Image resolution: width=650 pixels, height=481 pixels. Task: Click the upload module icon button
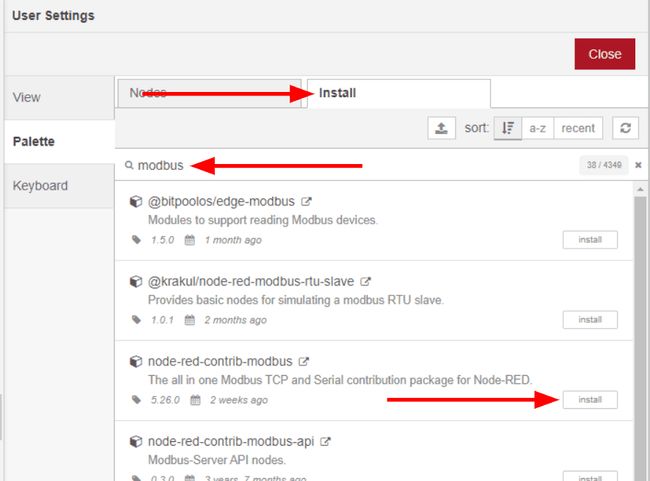(441, 128)
